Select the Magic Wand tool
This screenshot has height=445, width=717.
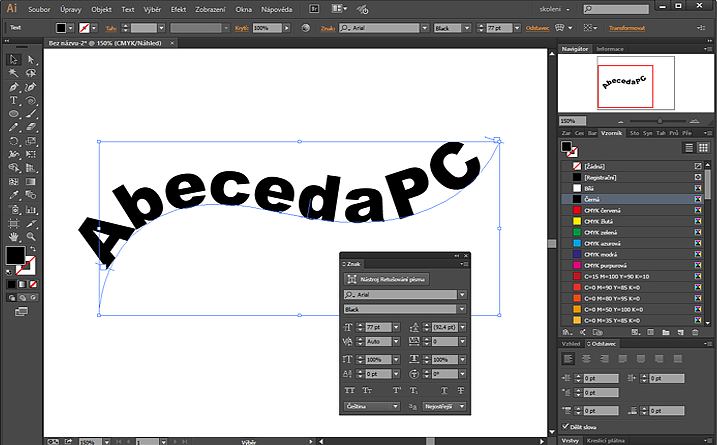click(x=13, y=73)
